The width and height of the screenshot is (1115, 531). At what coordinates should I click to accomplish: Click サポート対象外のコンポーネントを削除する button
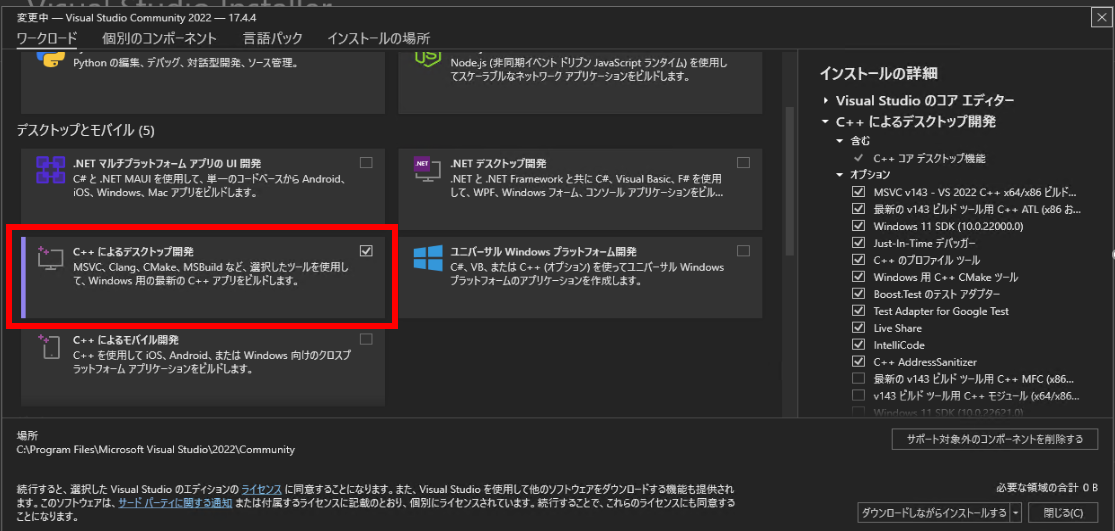tap(995, 439)
